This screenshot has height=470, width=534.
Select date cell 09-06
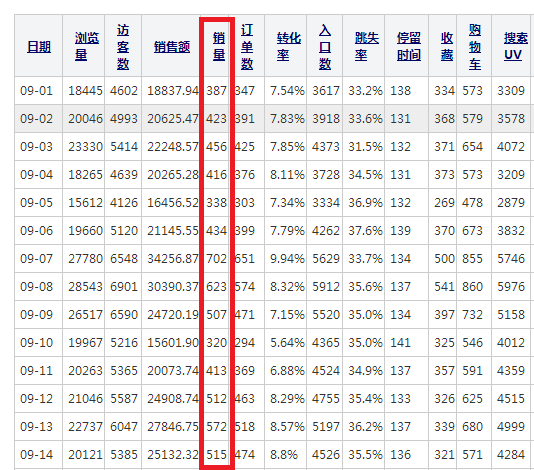(x=36, y=231)
